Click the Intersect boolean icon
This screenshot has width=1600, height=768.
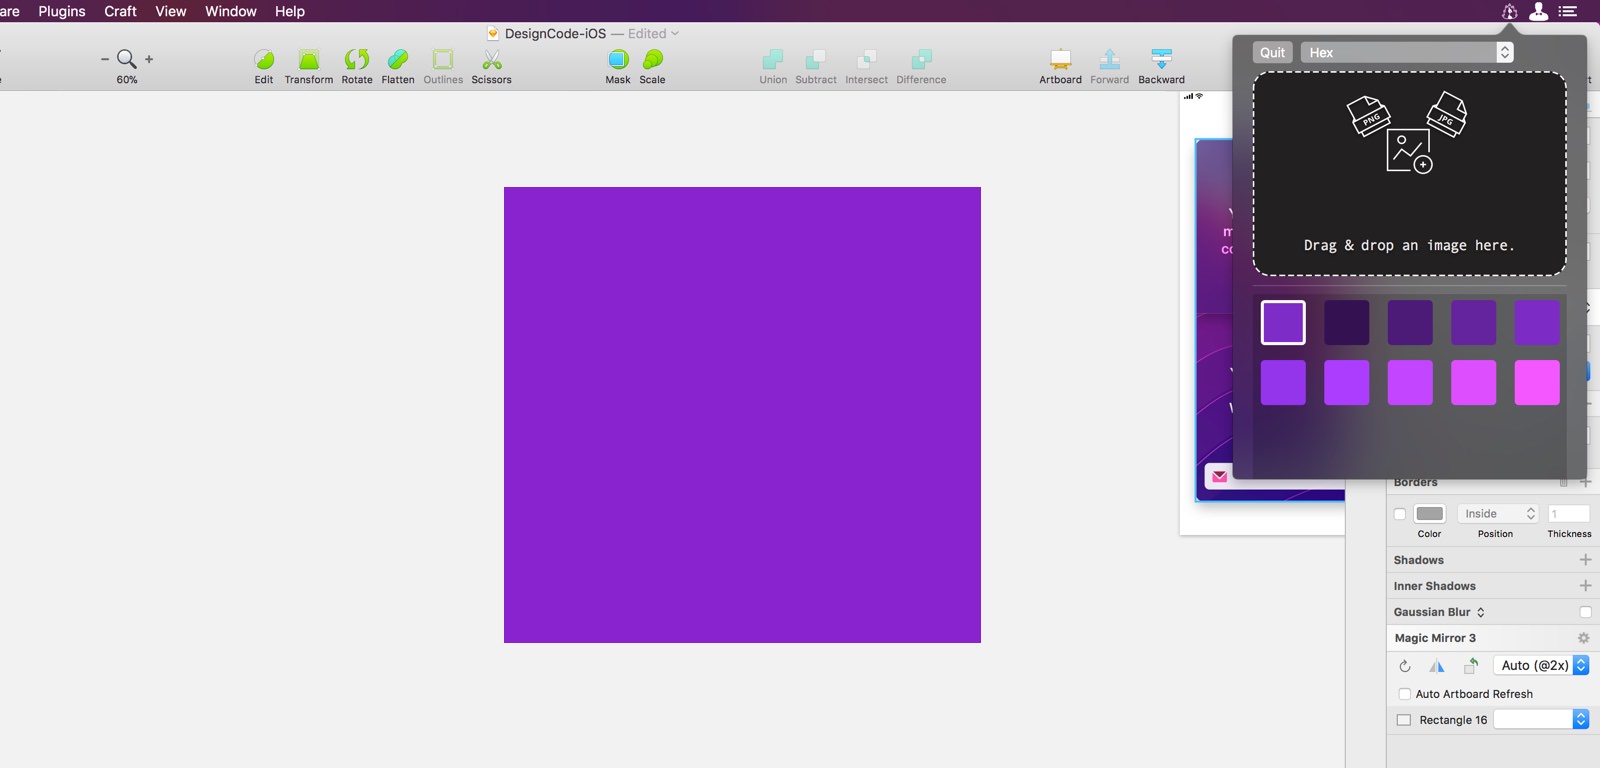pos(867,60)
